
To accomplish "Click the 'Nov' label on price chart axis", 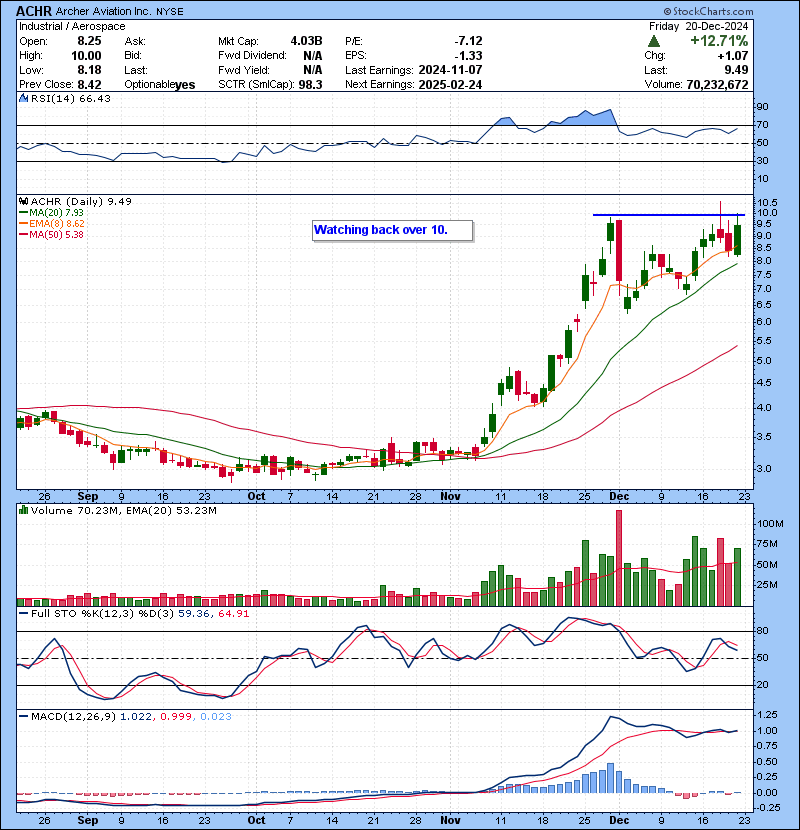I will (x=451, y=497).
